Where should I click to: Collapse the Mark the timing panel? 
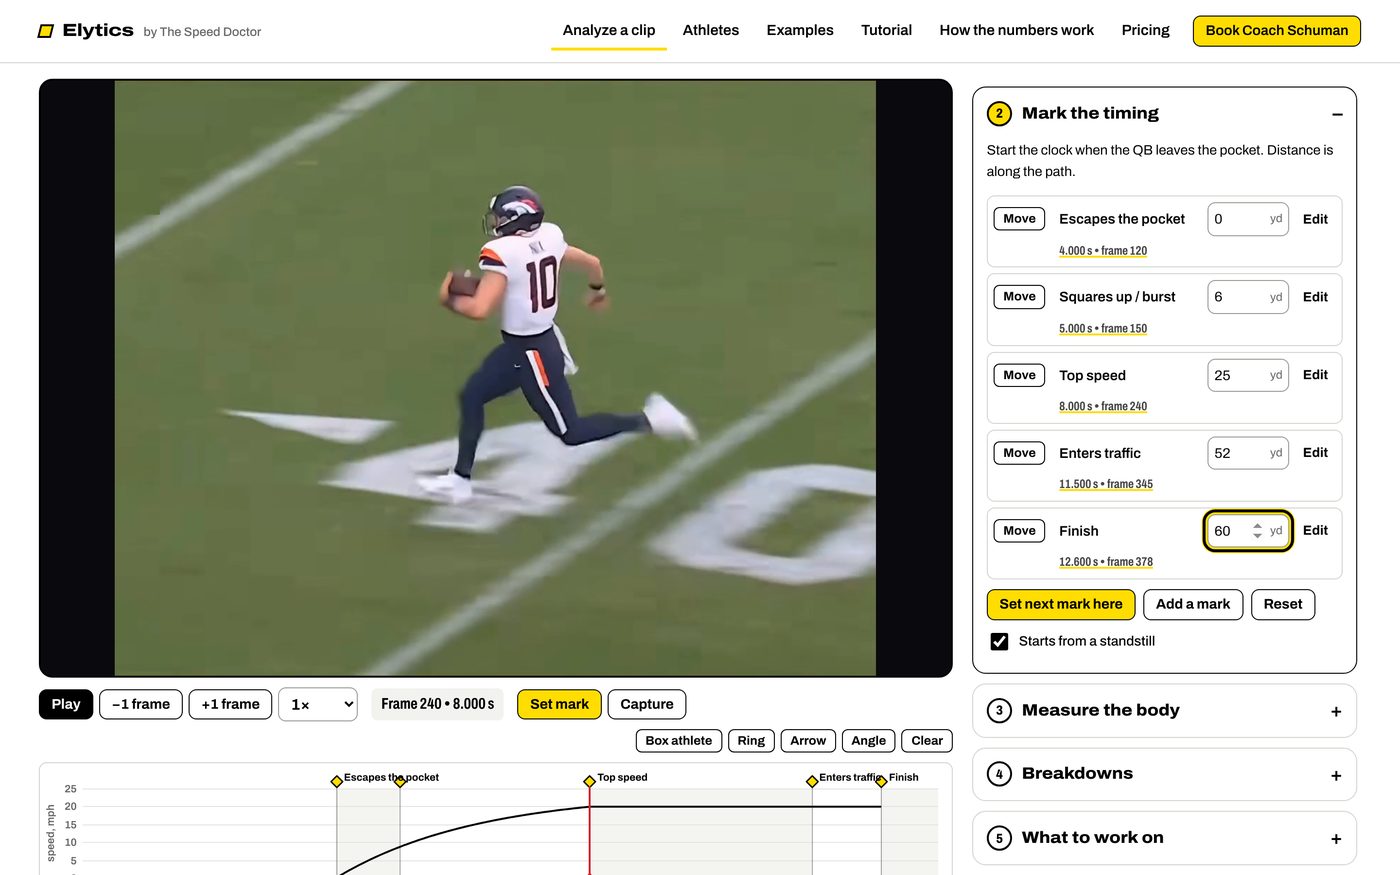point(1337,114)
